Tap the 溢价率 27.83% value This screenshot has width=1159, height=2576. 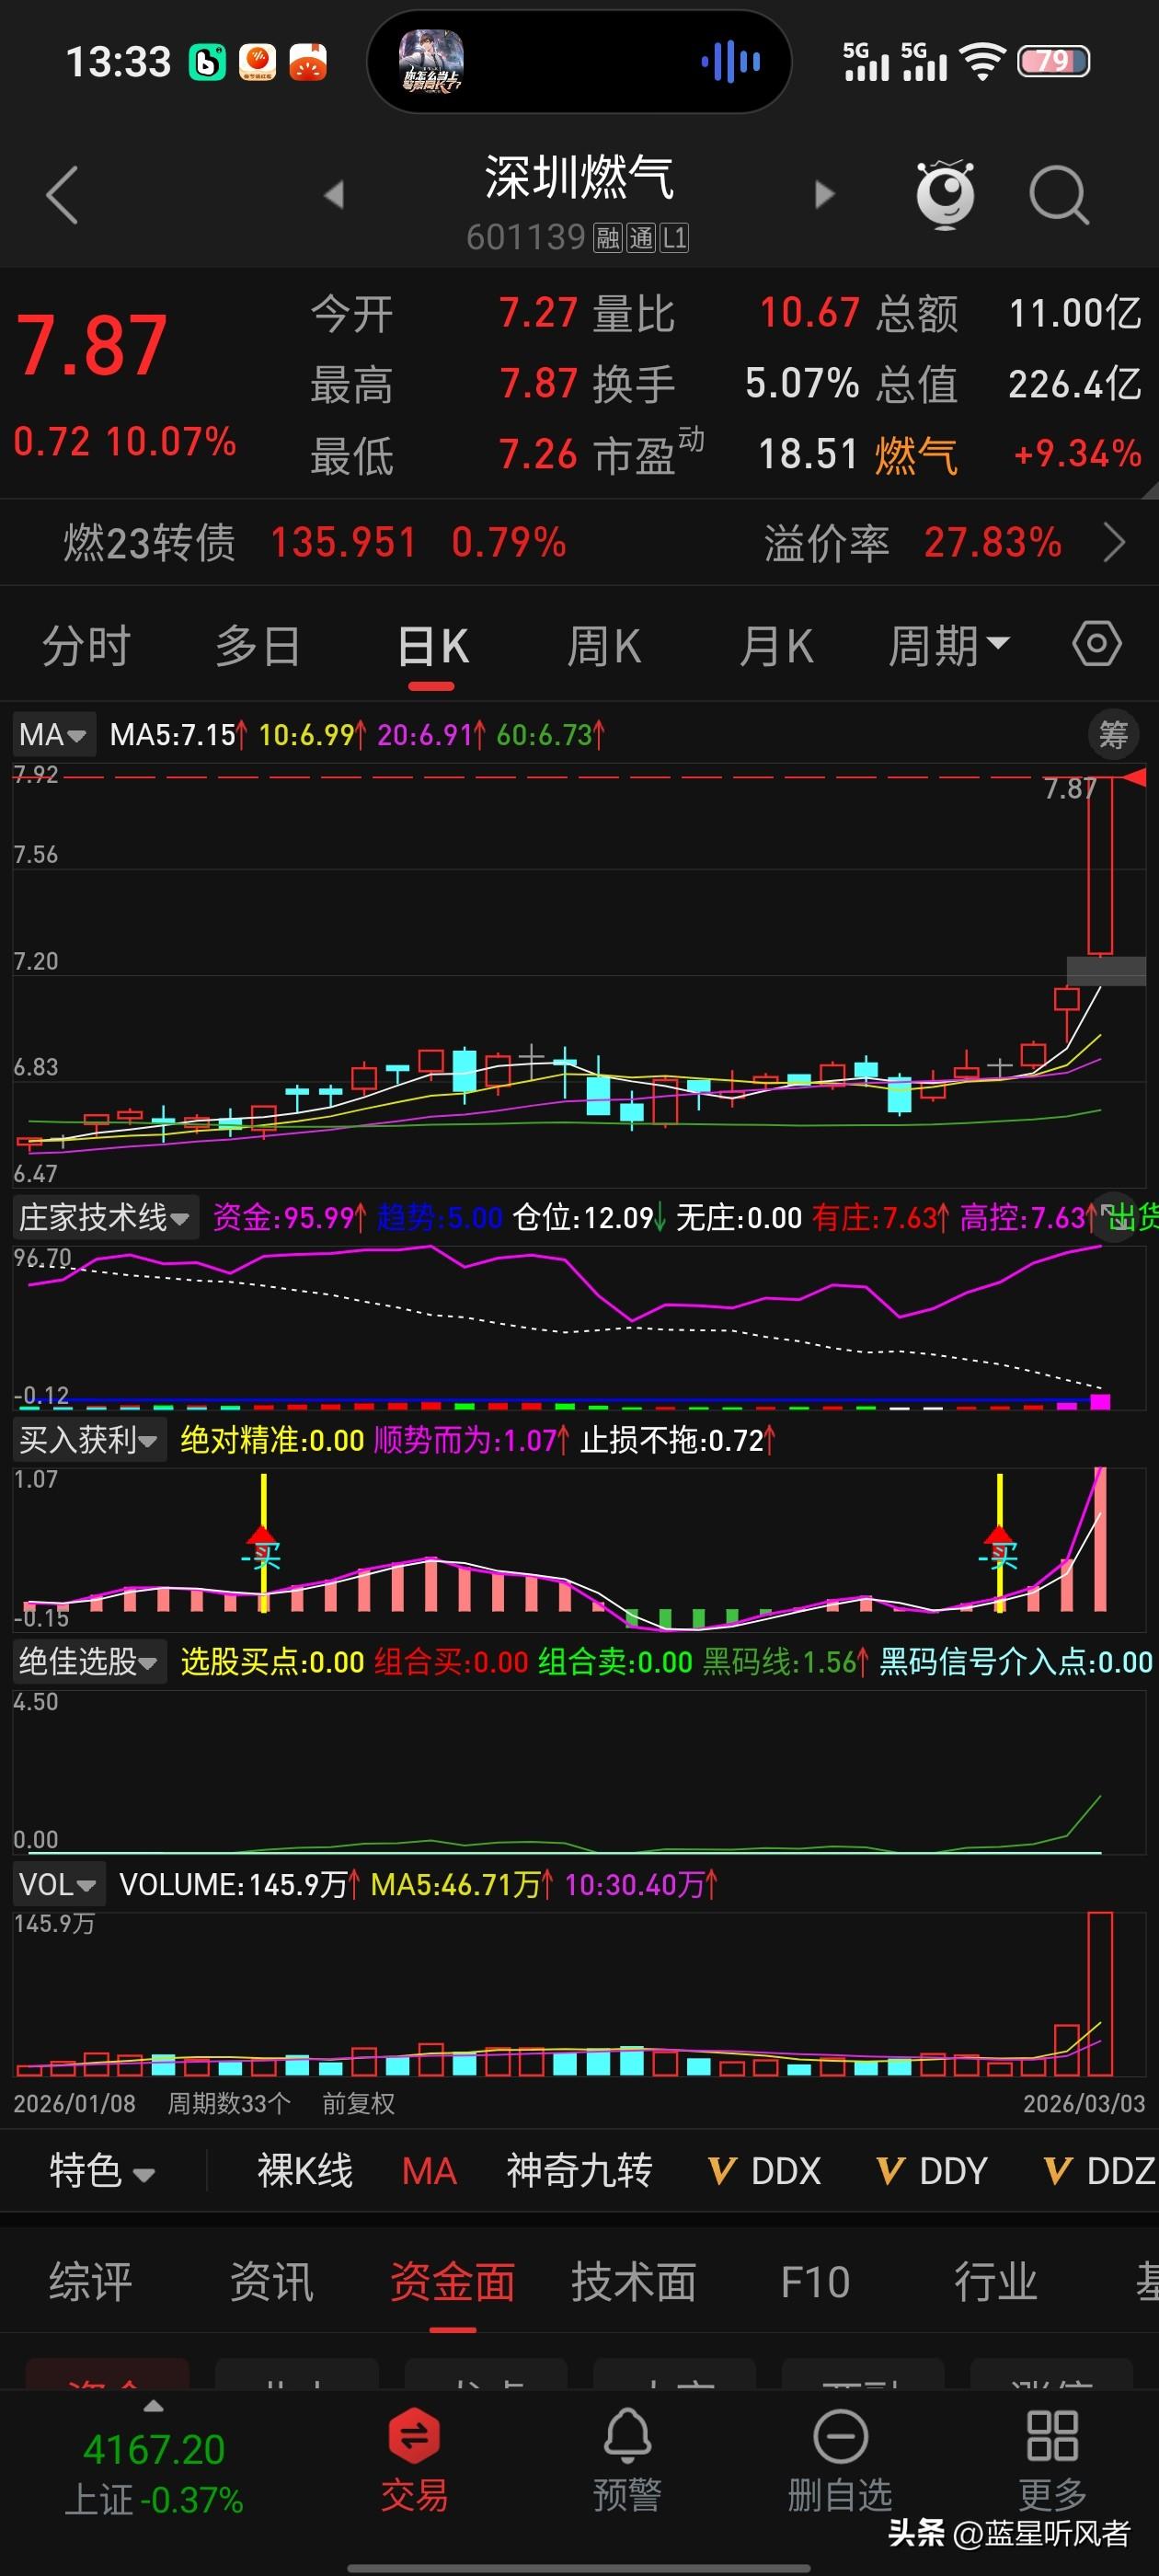[x=992, y=543]
